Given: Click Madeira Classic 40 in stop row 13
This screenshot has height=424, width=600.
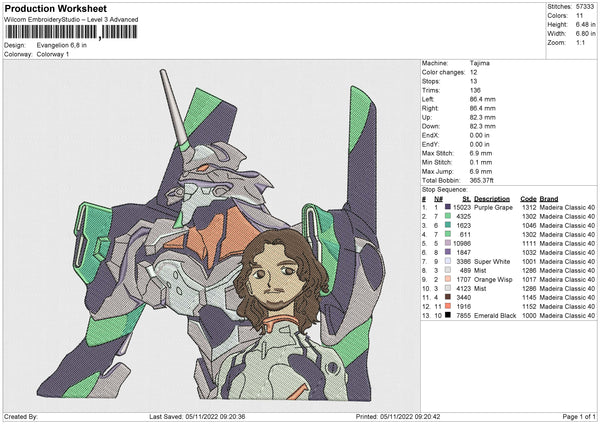Looking at the screenshot, I should point(567,315).
